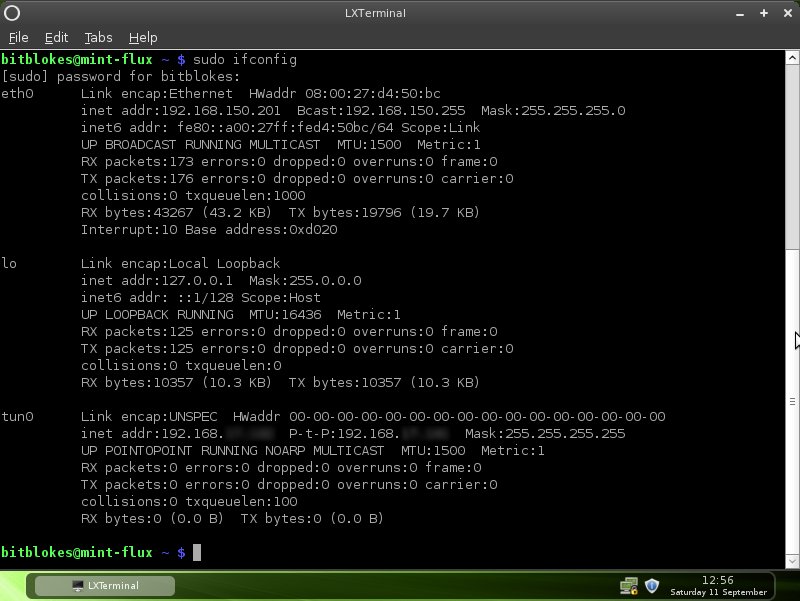800x601 pixels.
Task: Open the Edit menu
Action: (56, 38)
